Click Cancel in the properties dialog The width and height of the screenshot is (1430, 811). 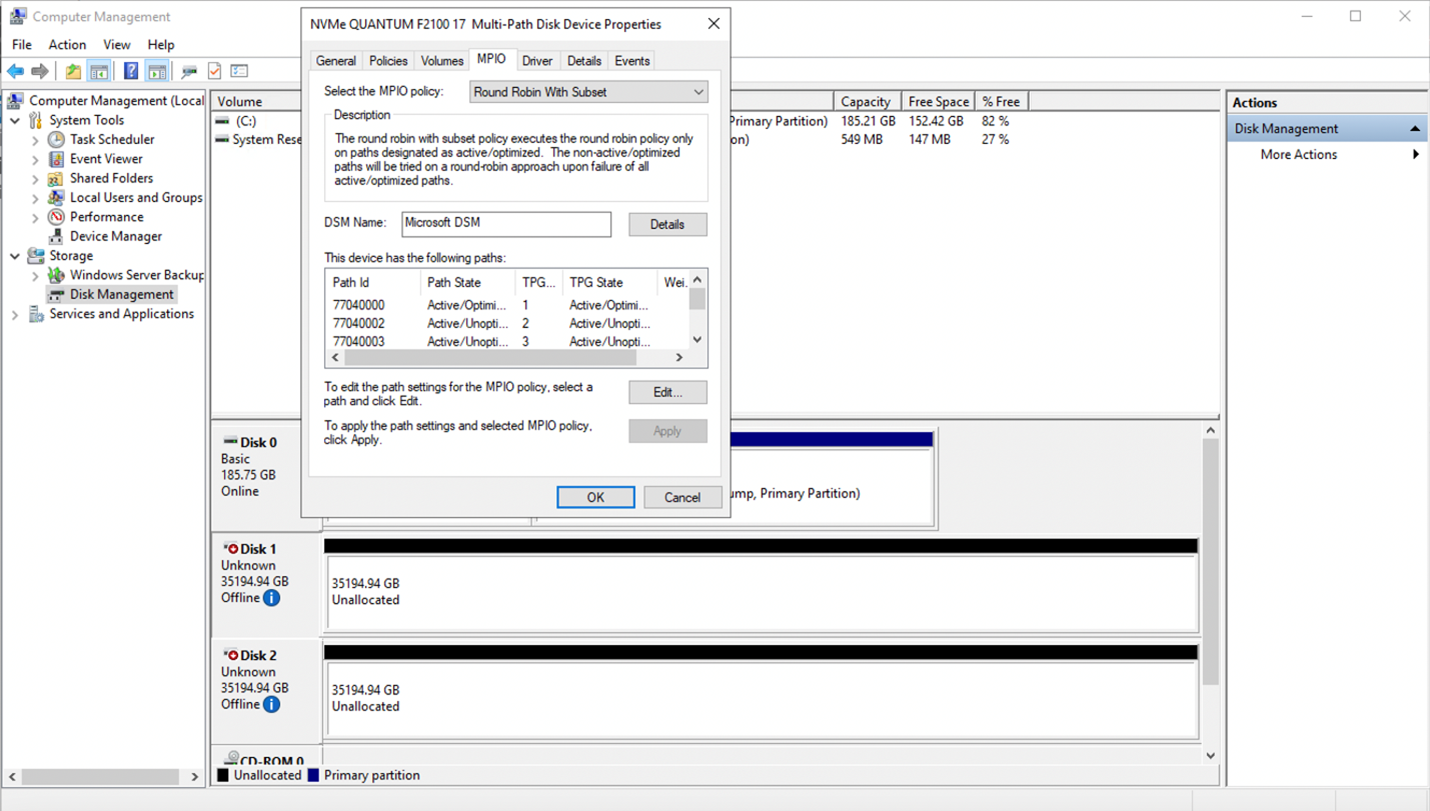pyautogui.click(x=682, y=497)
